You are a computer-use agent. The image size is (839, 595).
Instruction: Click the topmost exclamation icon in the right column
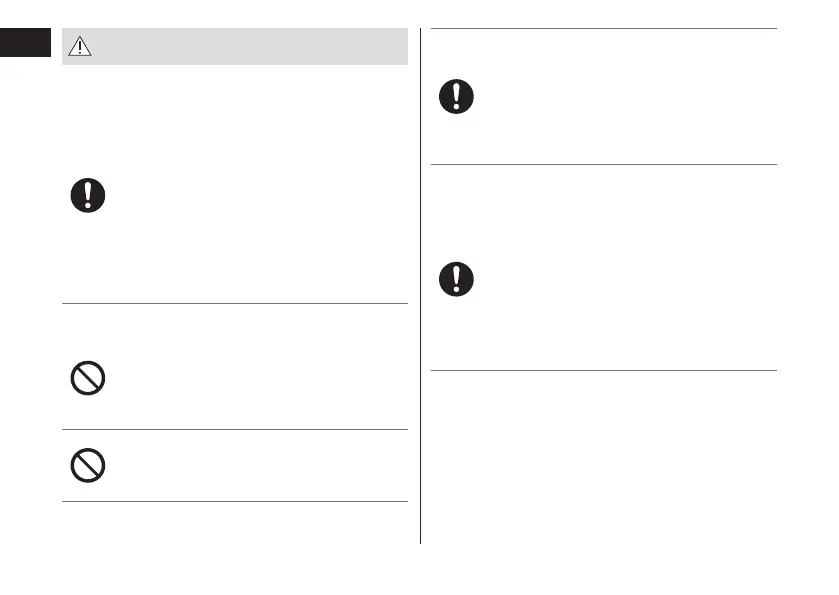tap(457, 97)
